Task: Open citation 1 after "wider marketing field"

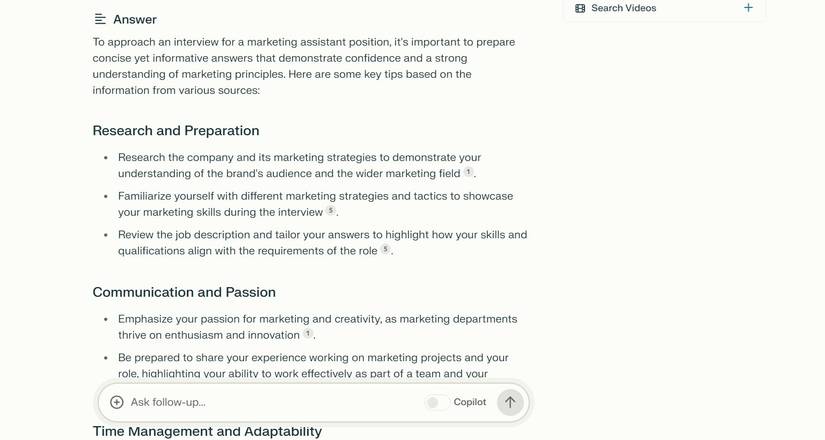Action: click(x=468, y=172)
